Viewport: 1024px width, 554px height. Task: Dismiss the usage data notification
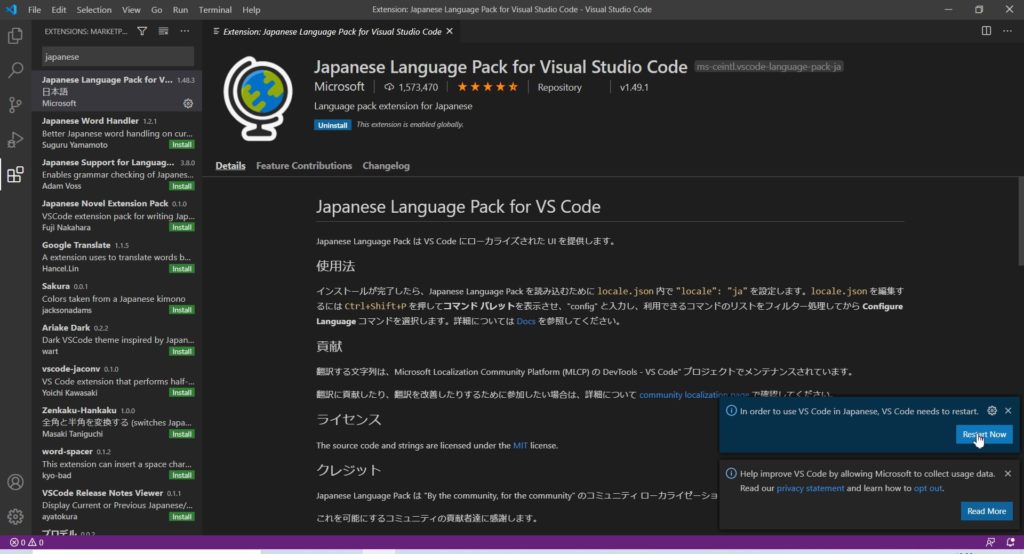1008,473
